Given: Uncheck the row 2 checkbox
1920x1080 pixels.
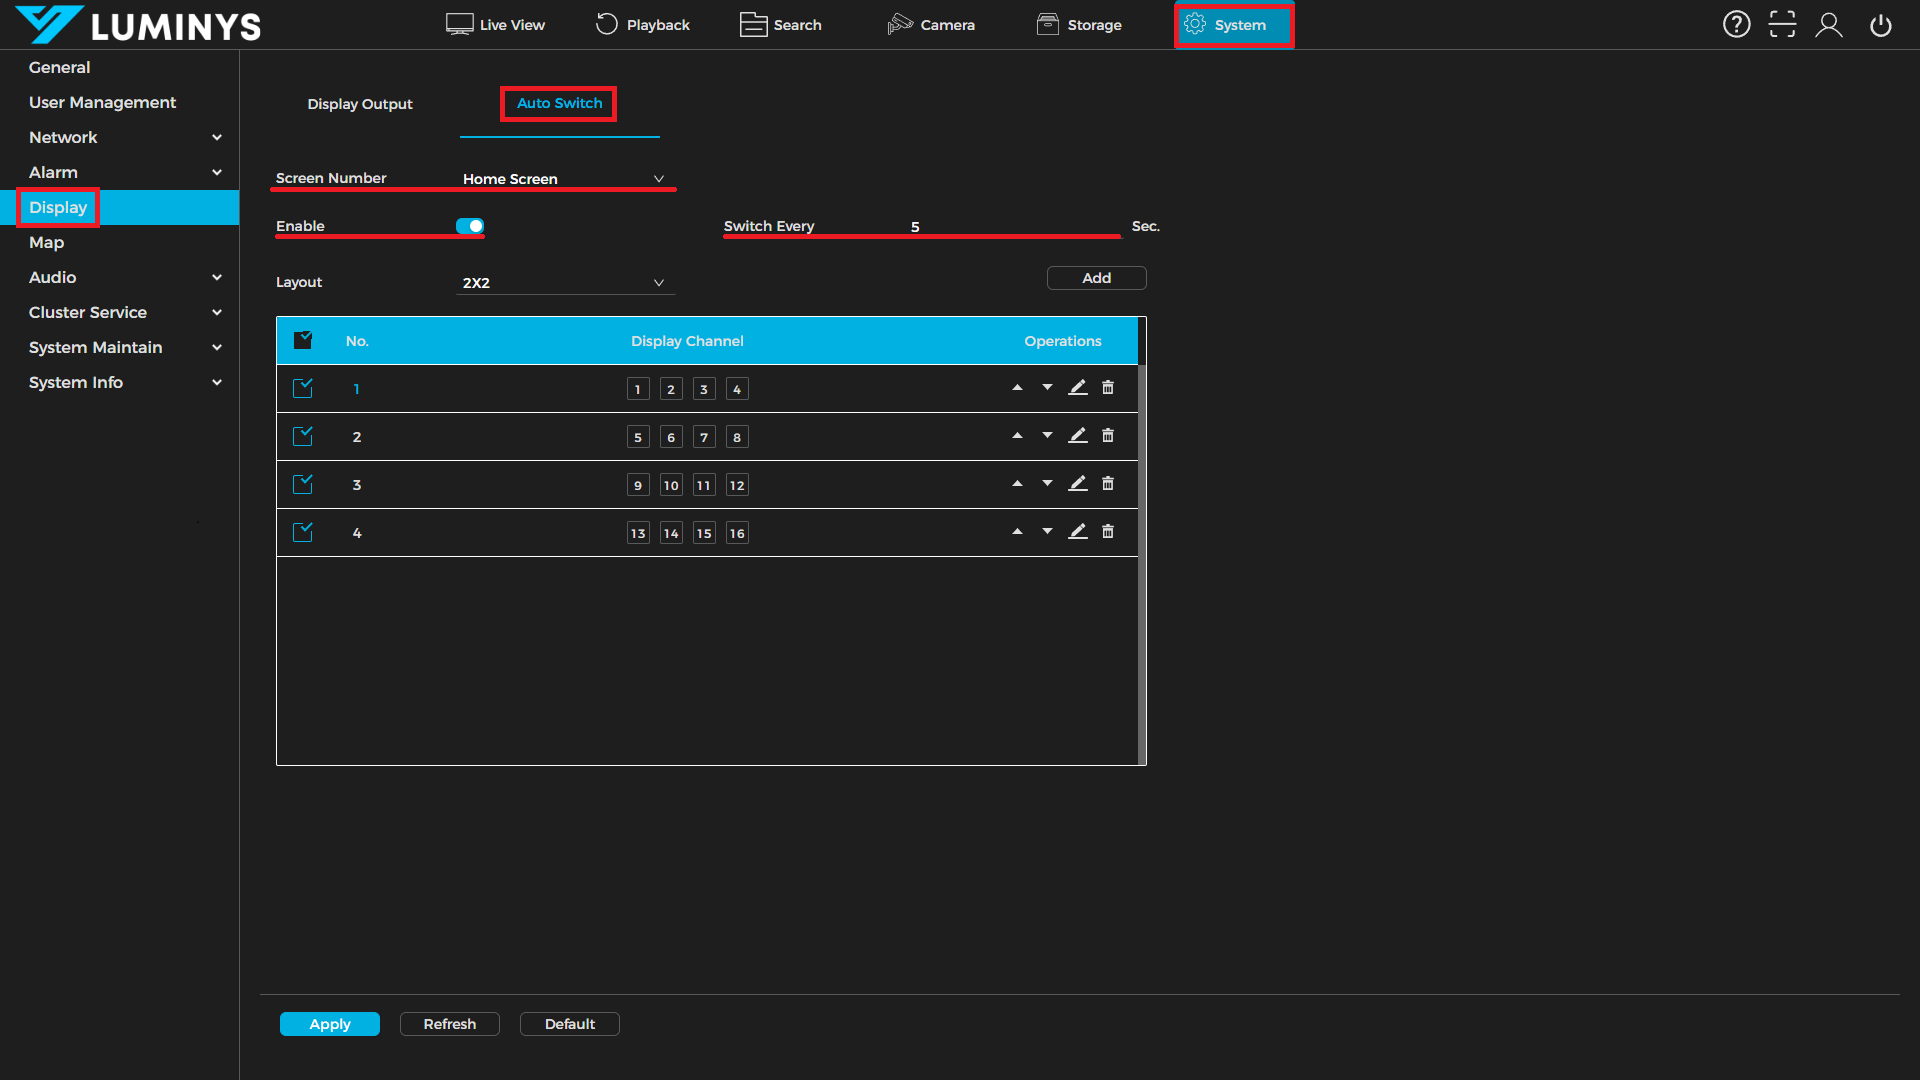Looking at the screenshot, I should click(x=303, y=436).
